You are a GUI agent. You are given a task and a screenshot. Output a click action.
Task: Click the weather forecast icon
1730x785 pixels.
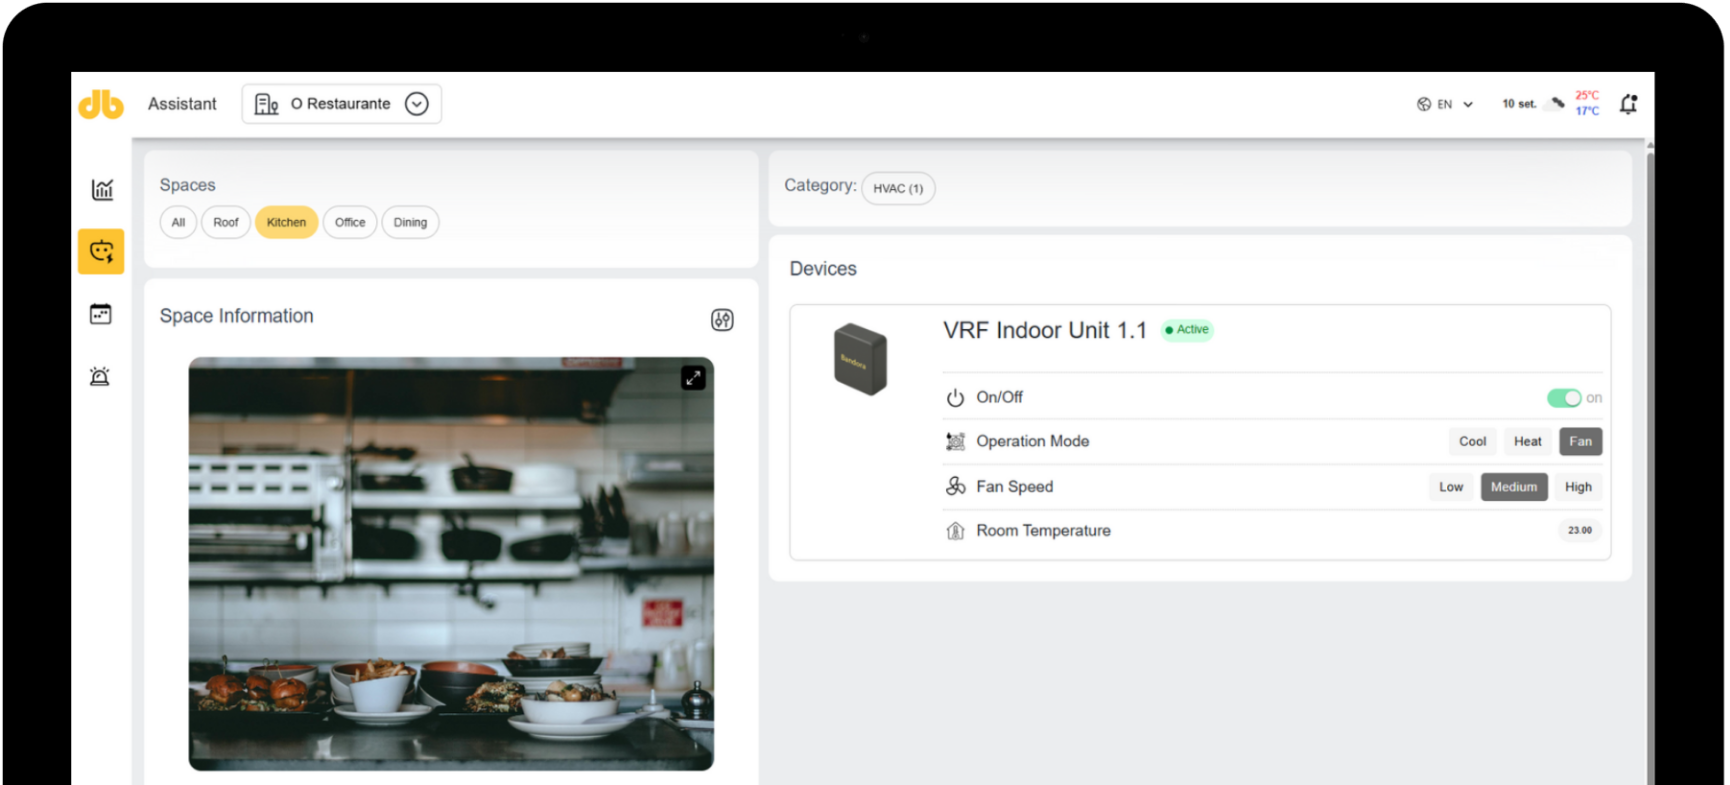(1557, 103)
